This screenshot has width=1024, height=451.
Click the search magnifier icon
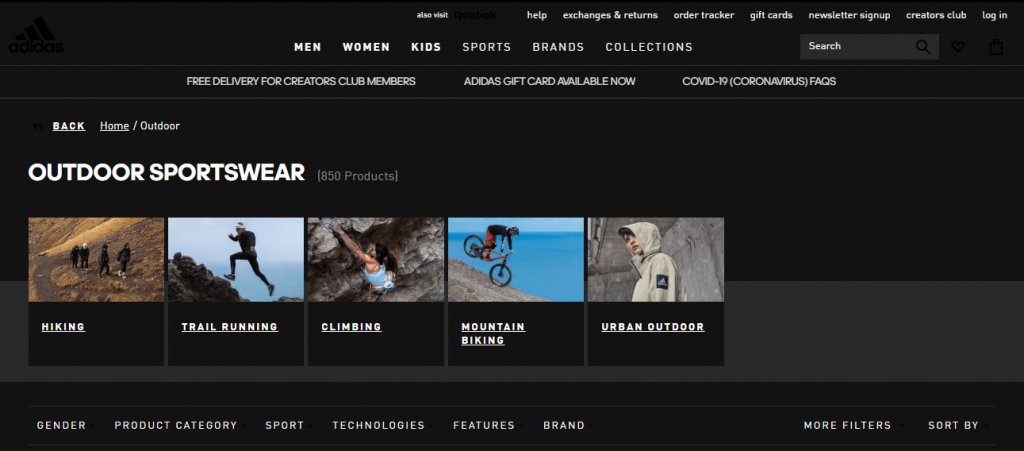[x=923, y=46]
